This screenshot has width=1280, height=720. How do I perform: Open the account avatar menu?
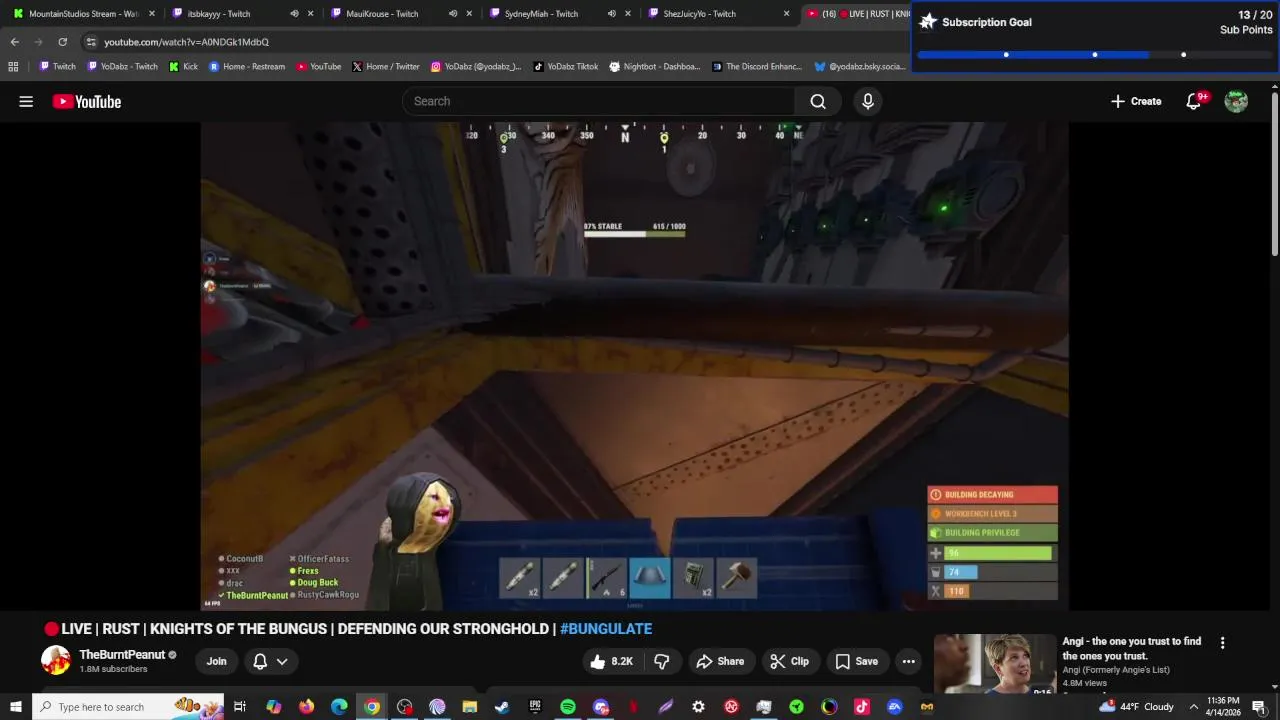click(x=1236, y=101)
